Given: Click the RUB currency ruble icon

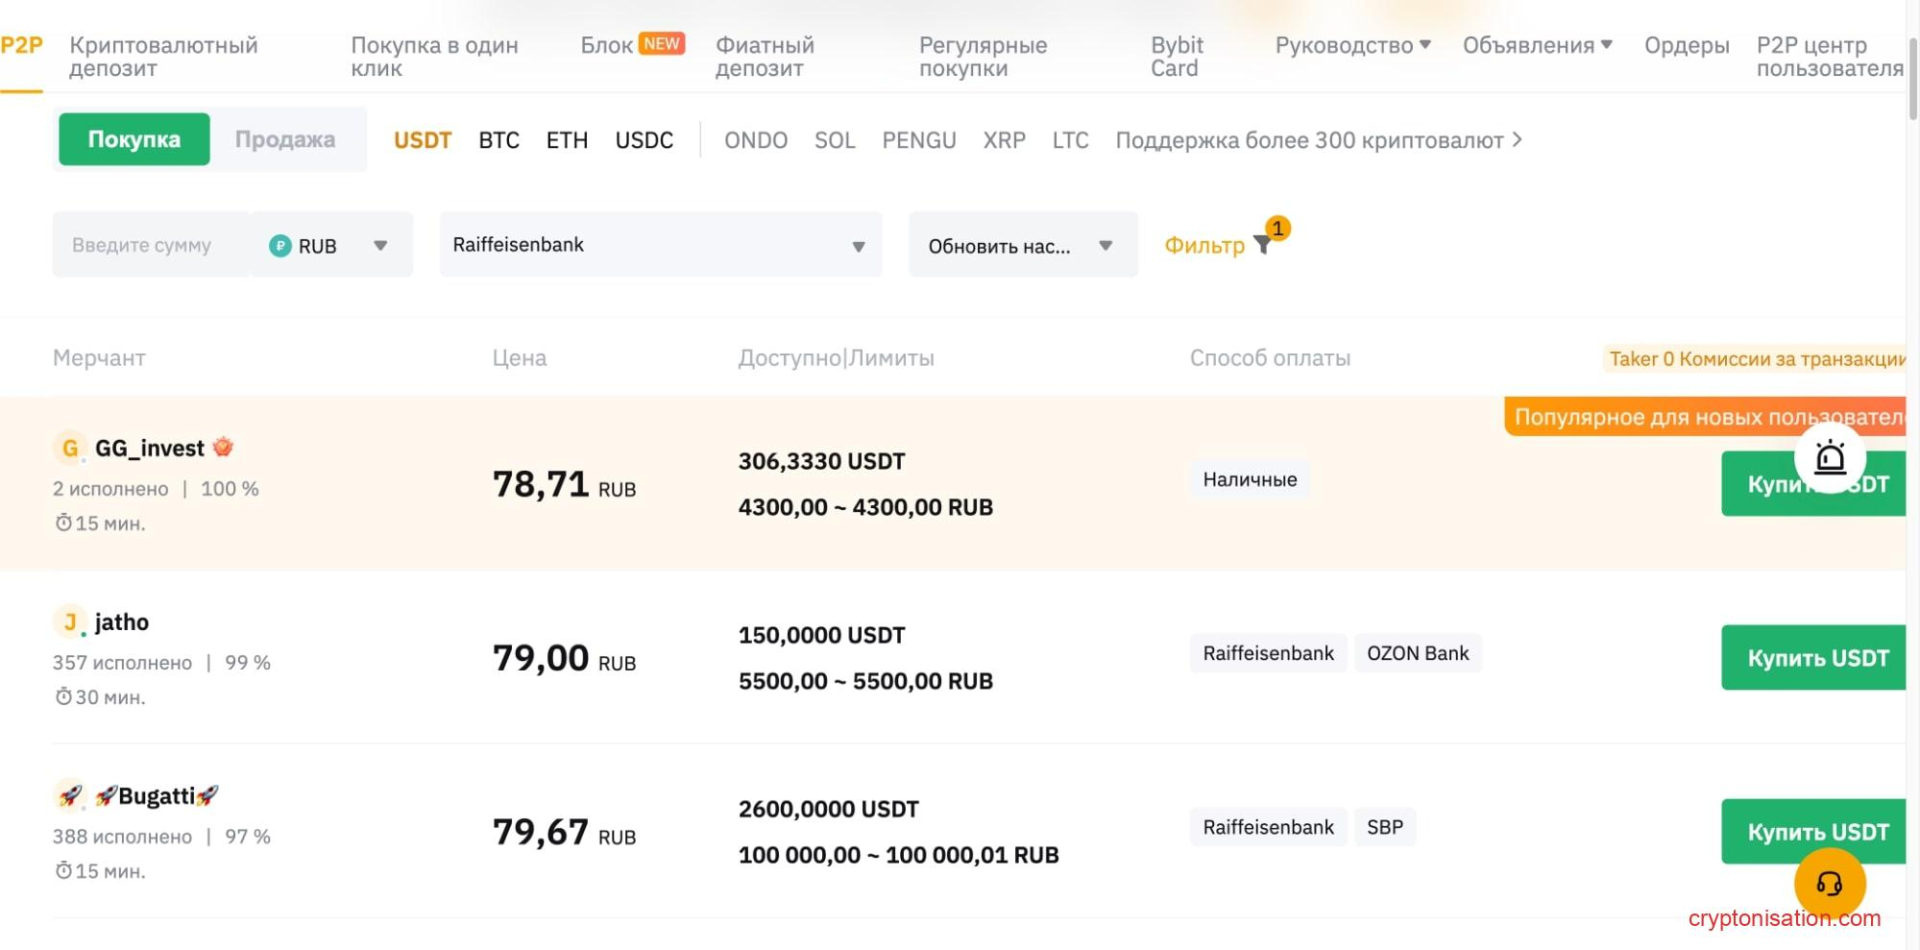Looking at the screenshot, I should pyautogui.click(x=280, y=245).
